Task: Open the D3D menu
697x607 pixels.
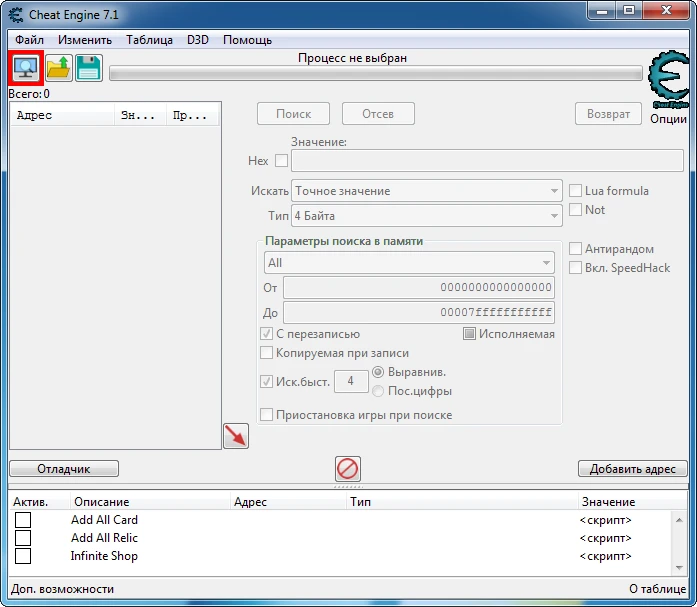Action: [198, 40]
